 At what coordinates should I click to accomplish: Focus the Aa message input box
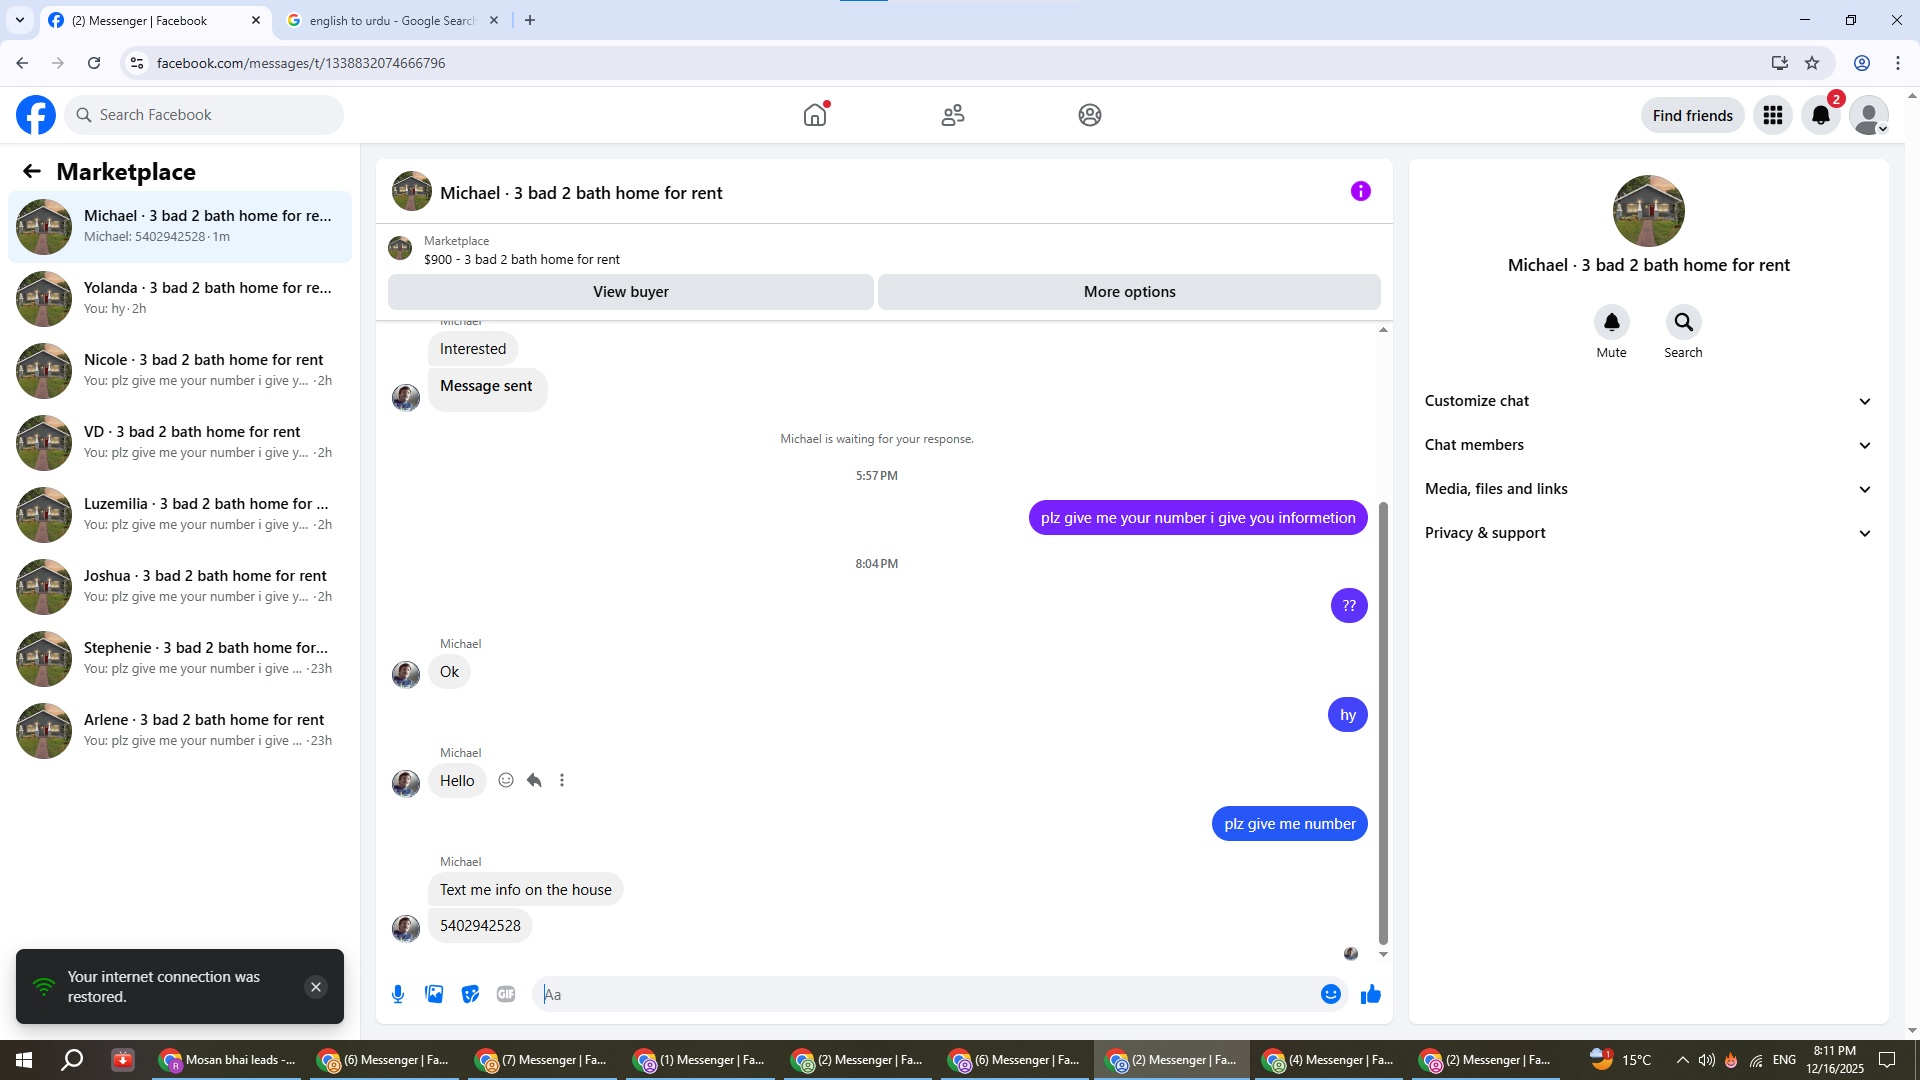click(928, 994)
